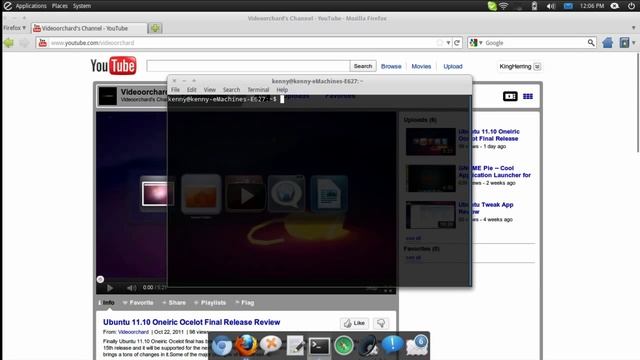Viewport: 640px width, 360px height.
Task: Open the Upload link
Action: coord(453,66)
